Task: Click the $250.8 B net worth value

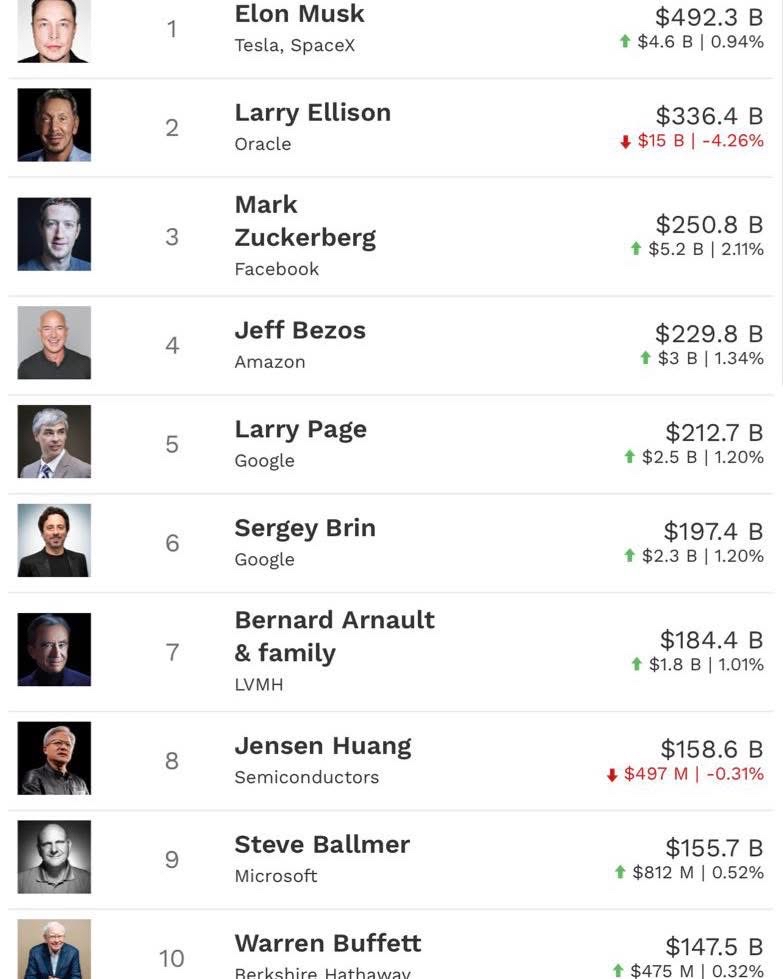Action: 709,224
